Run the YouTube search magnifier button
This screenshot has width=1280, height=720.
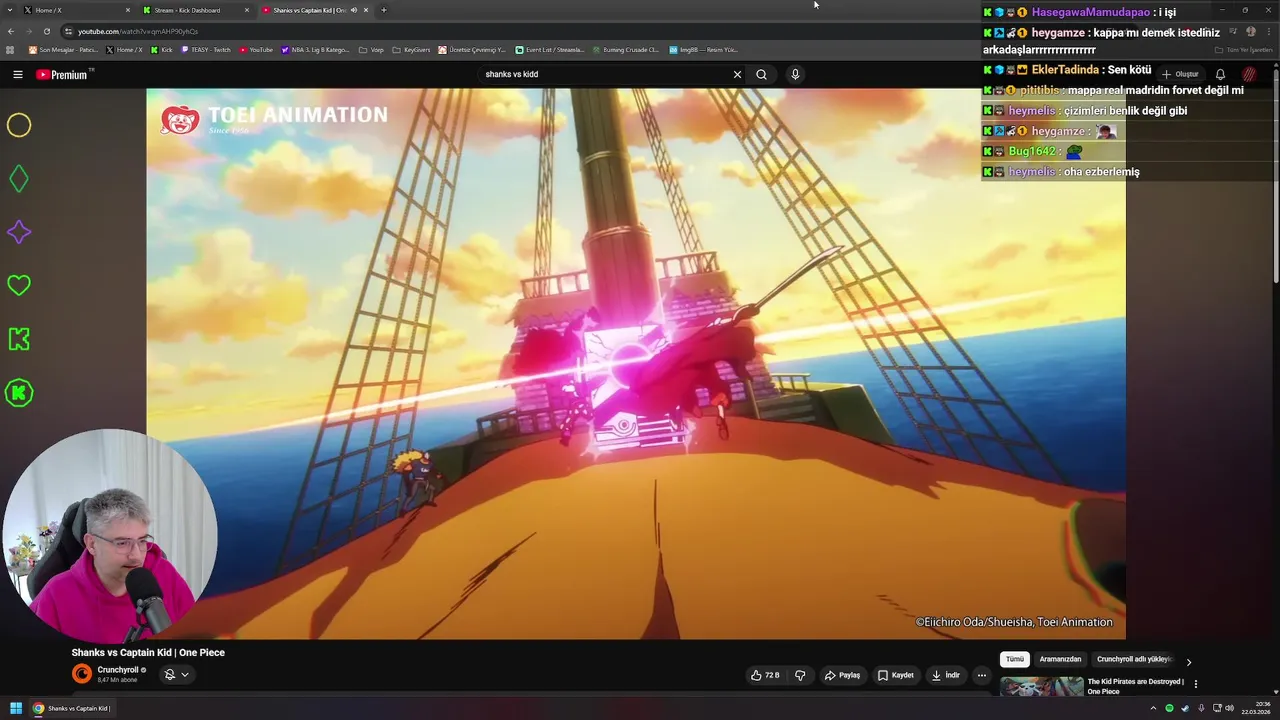(761, 74)
